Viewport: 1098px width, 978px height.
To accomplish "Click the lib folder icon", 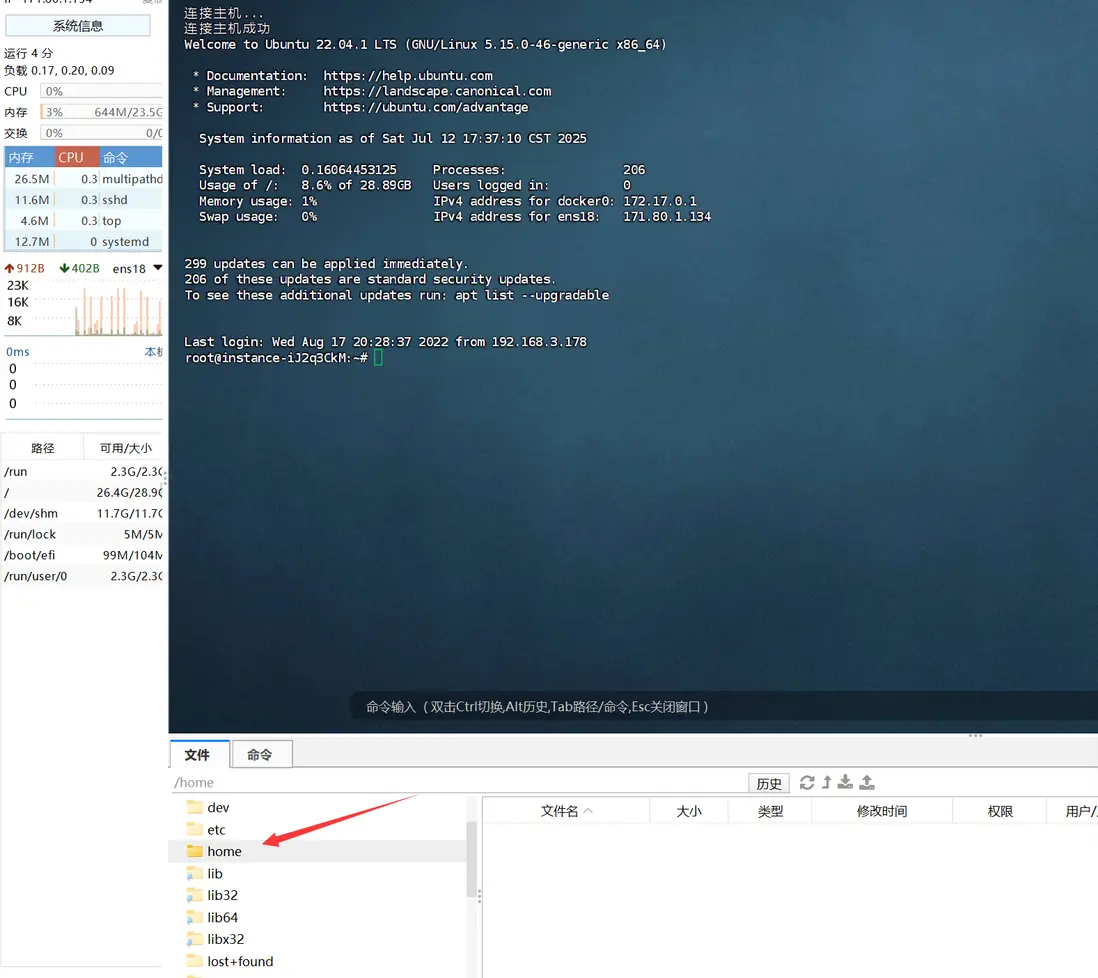I will click(195, 873).
